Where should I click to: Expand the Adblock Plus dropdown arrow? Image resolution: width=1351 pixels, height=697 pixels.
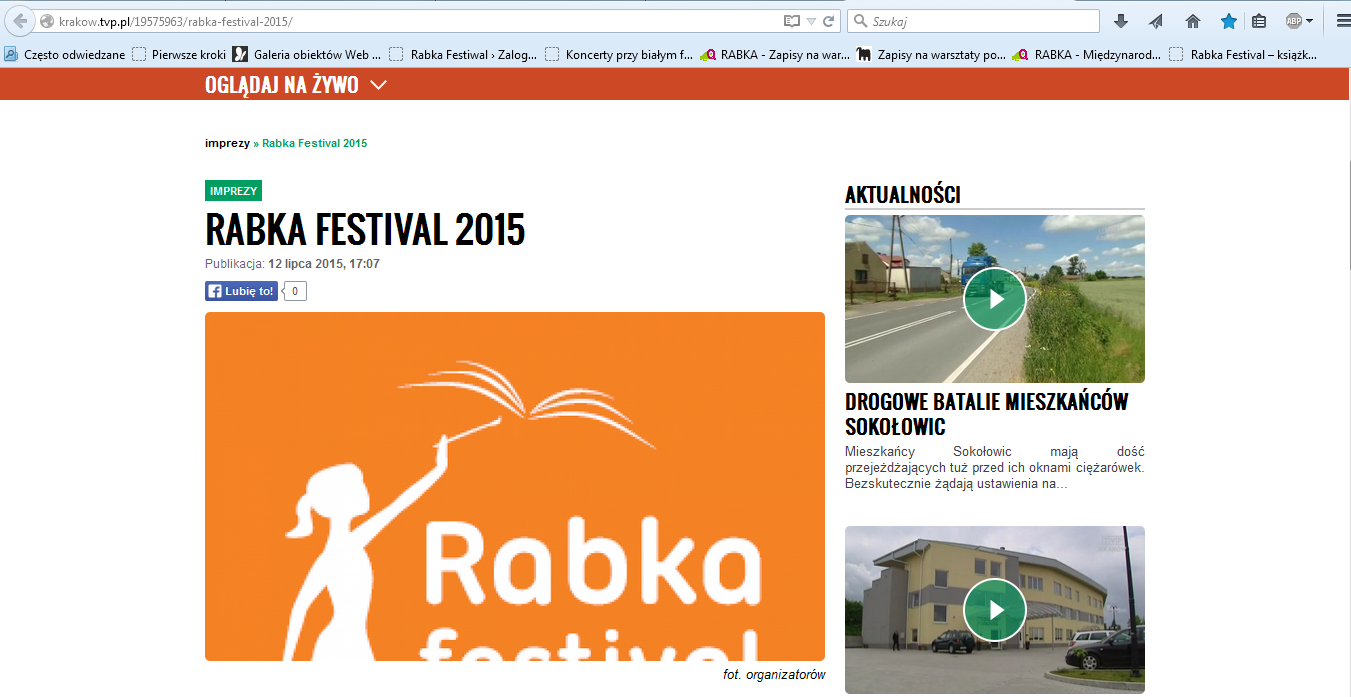click(1309, 21)
